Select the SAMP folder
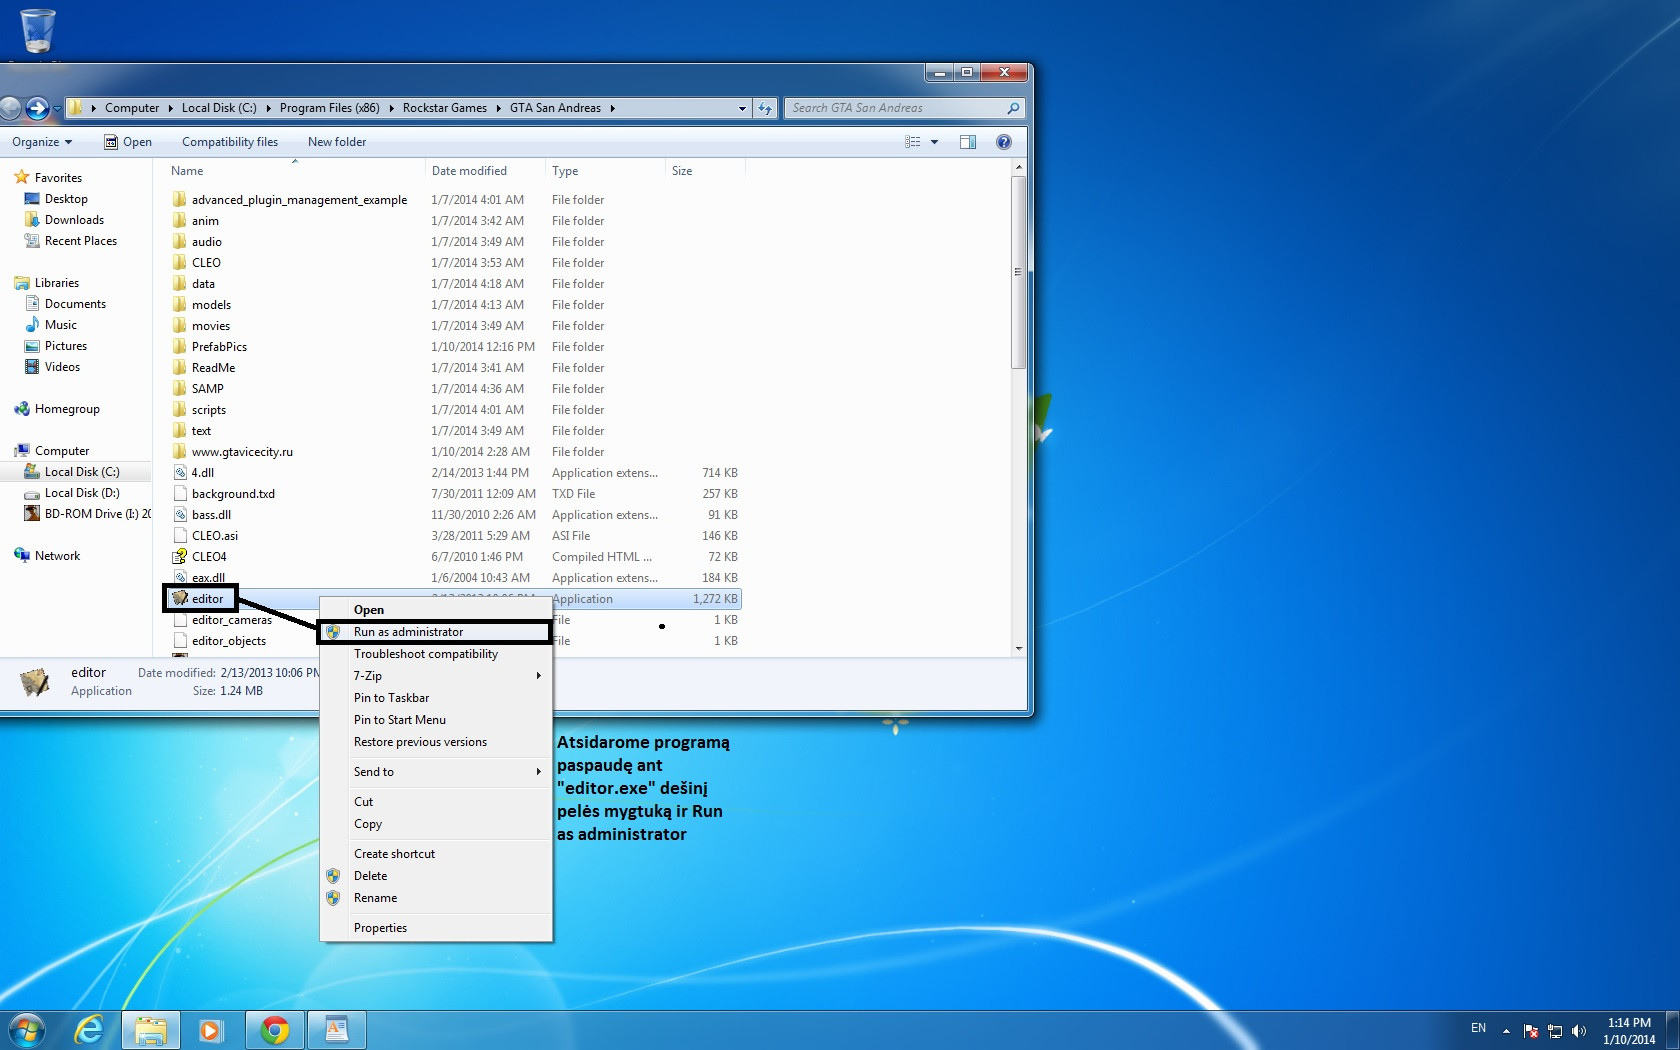This screenshot has height=1050, width=1680. coord(208,389)
